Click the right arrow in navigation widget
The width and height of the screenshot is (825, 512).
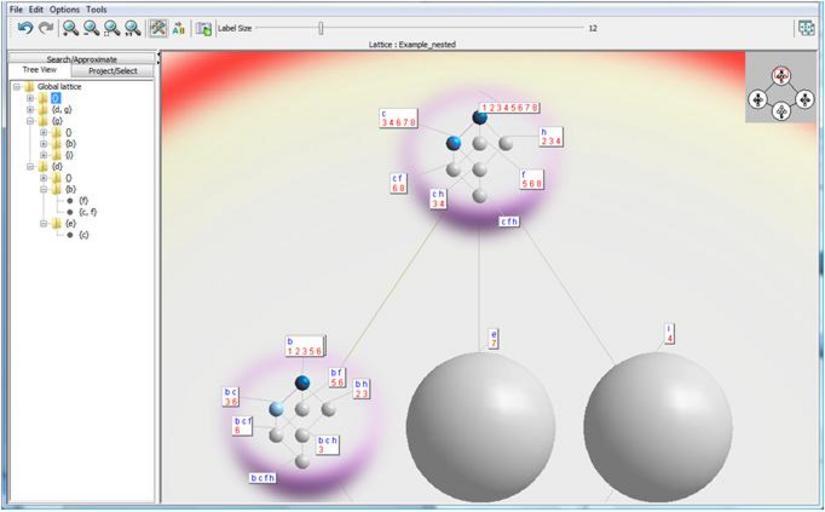point(806,99)
